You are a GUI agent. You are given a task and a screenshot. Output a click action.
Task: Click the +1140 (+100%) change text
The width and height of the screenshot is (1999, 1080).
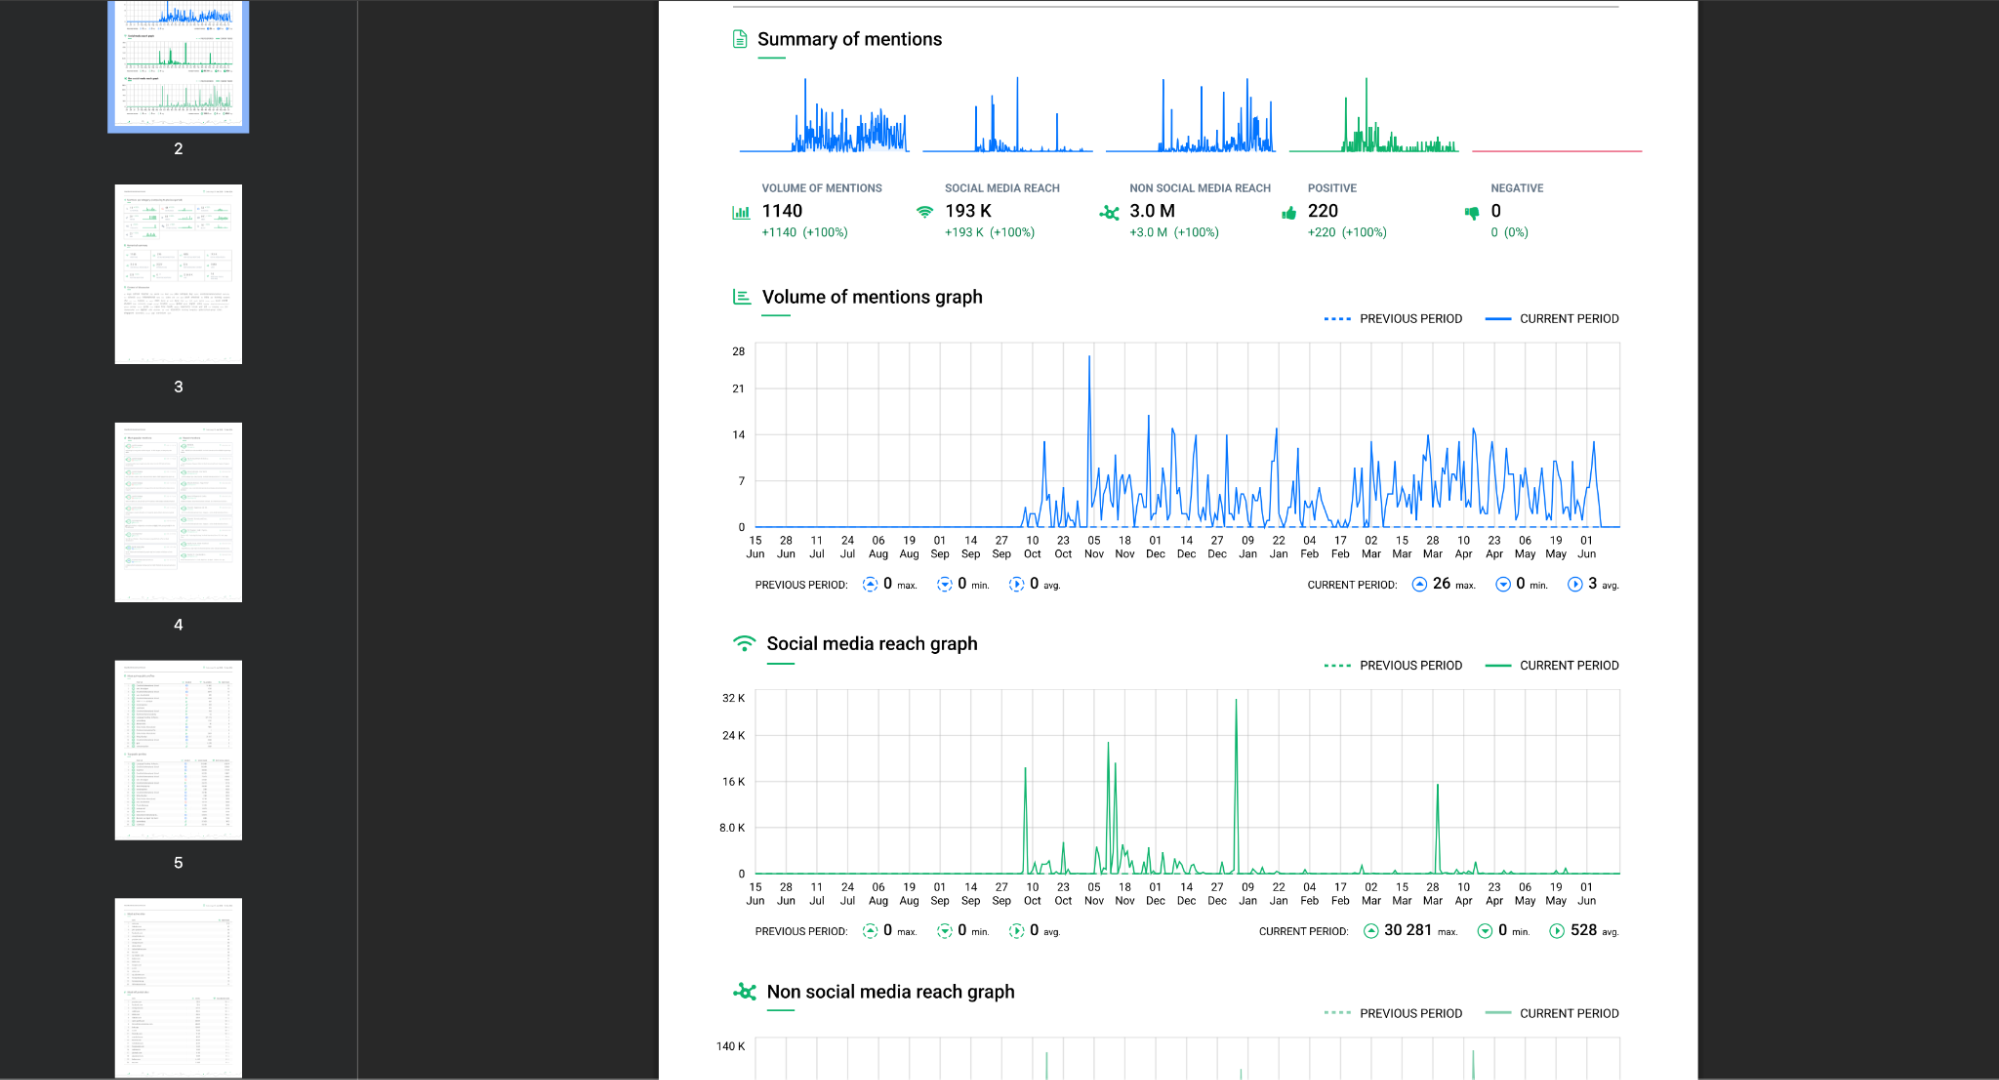pyautogui.click(x=804, y=232)
